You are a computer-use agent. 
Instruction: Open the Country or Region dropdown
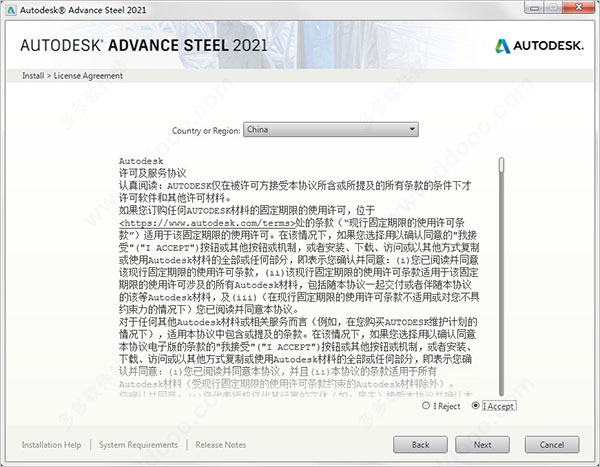click(331, 129)
